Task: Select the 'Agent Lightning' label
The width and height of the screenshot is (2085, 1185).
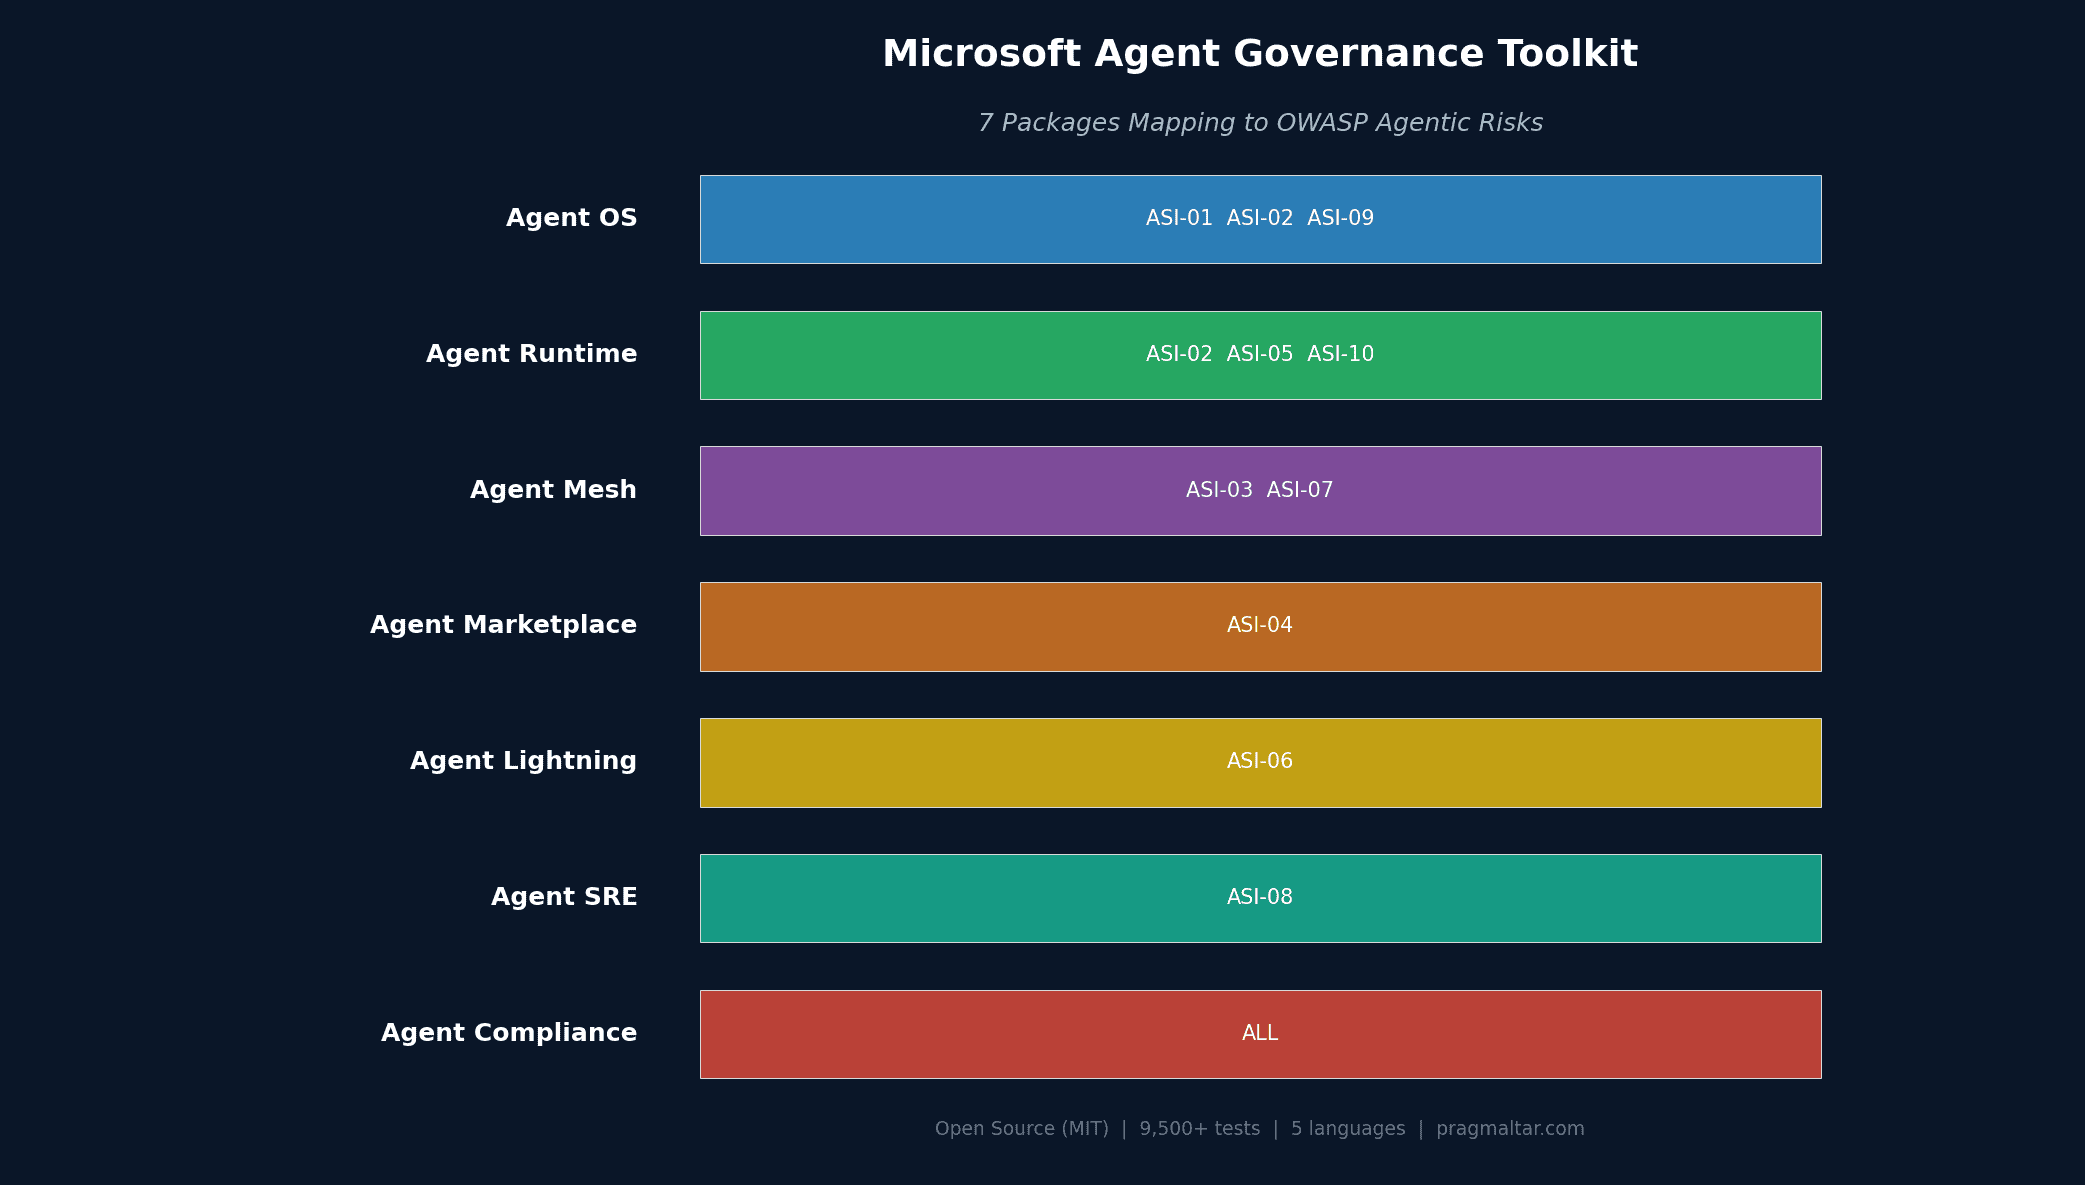Action: (x=524, y=761)
